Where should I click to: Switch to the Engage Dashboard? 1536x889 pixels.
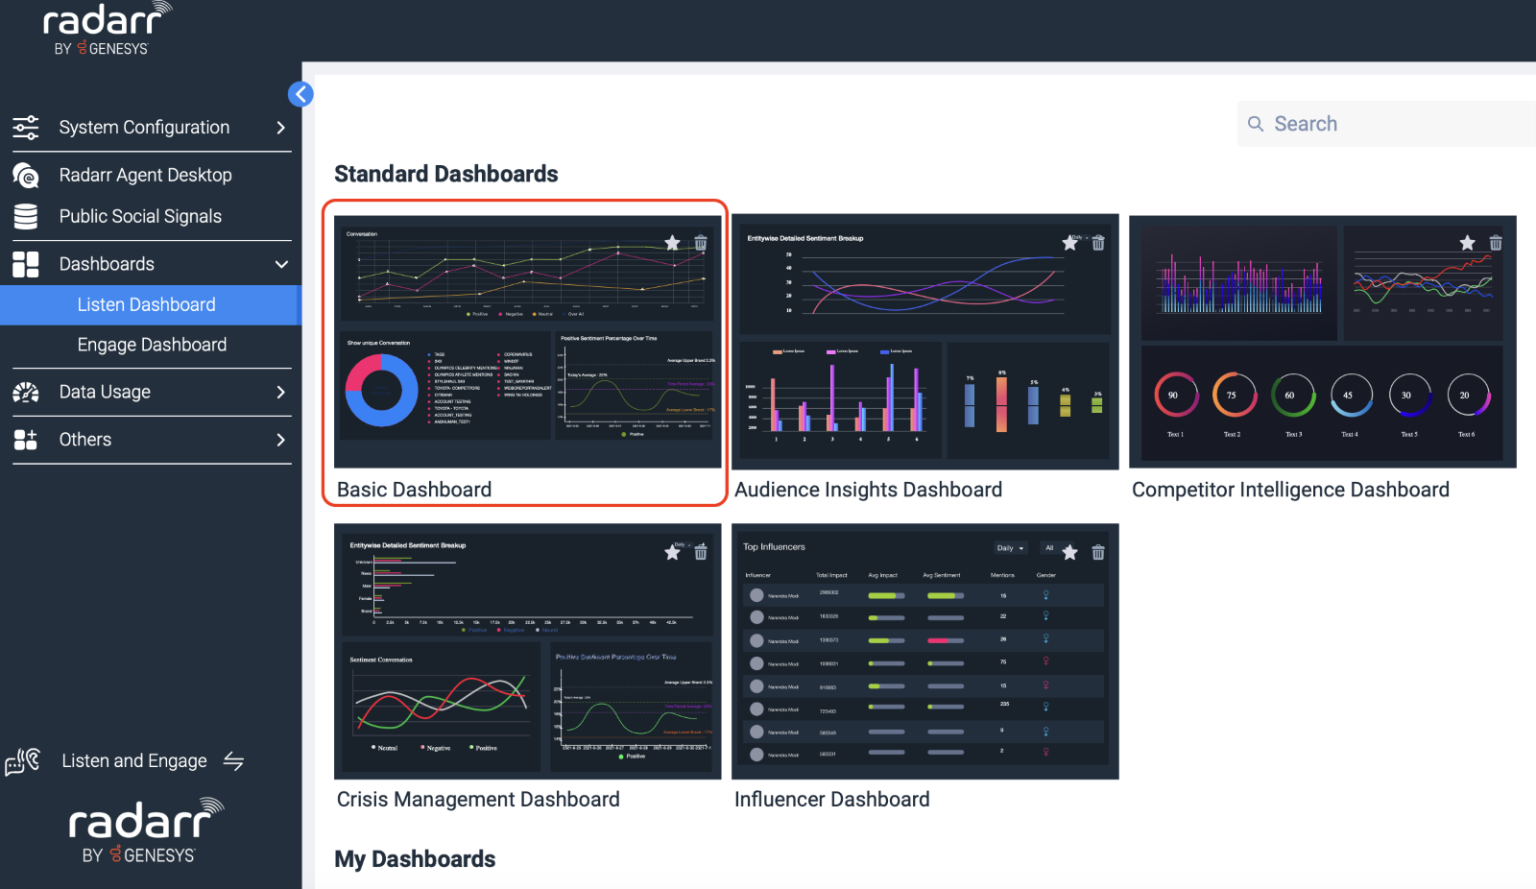[152, 344]
